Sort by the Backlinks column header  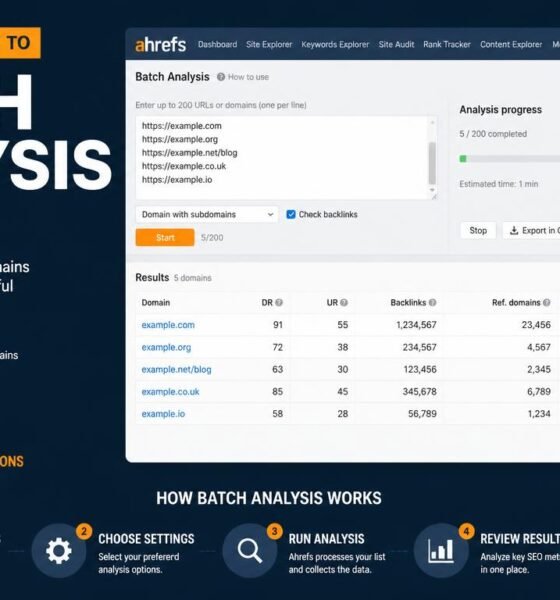(408, 302)
